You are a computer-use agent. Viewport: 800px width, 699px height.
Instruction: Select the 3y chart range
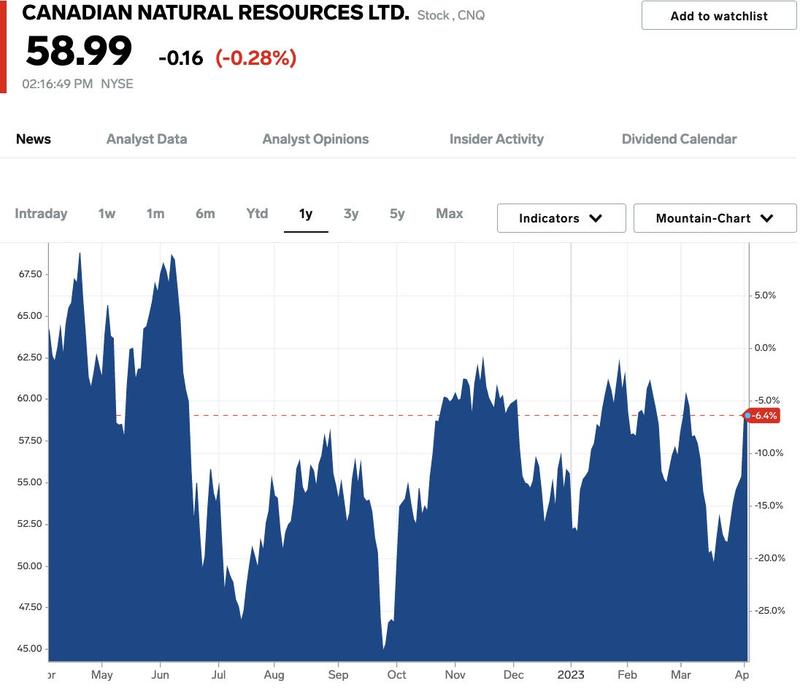(351, 213)
